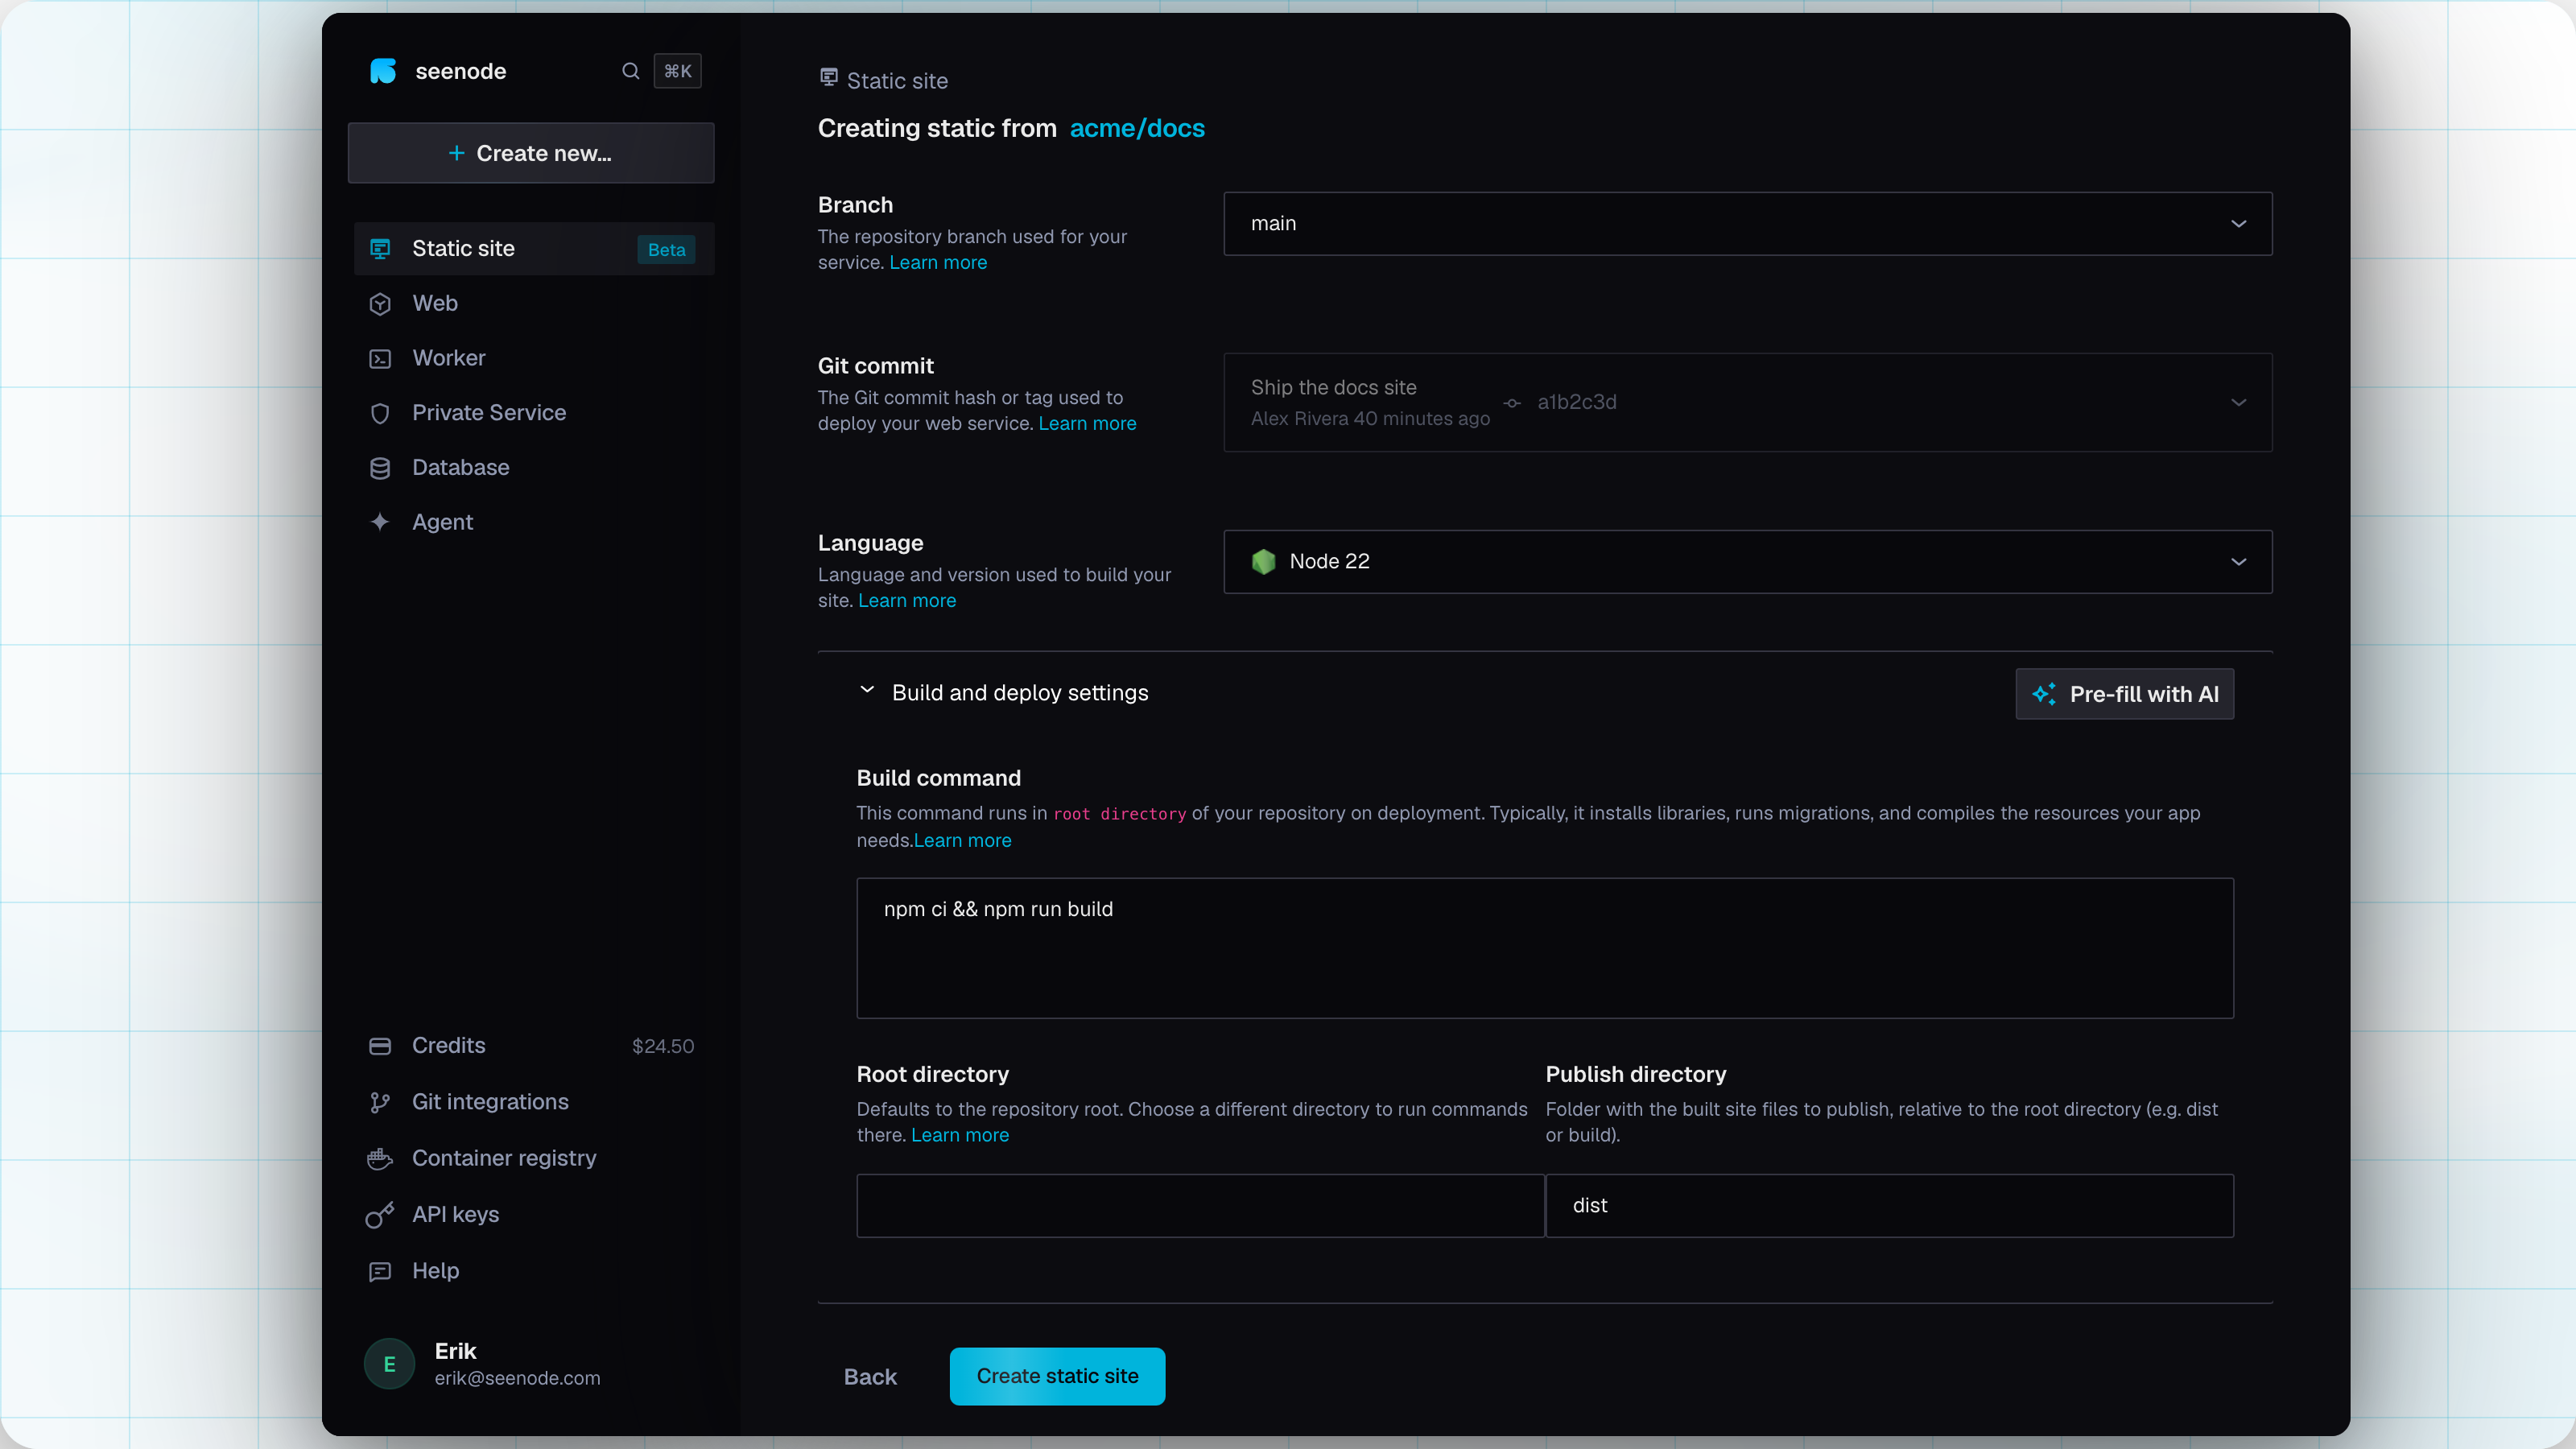Screen dimensions: 2576x1449
Task: Open Credits page
Action: (x=534, y=1046)
